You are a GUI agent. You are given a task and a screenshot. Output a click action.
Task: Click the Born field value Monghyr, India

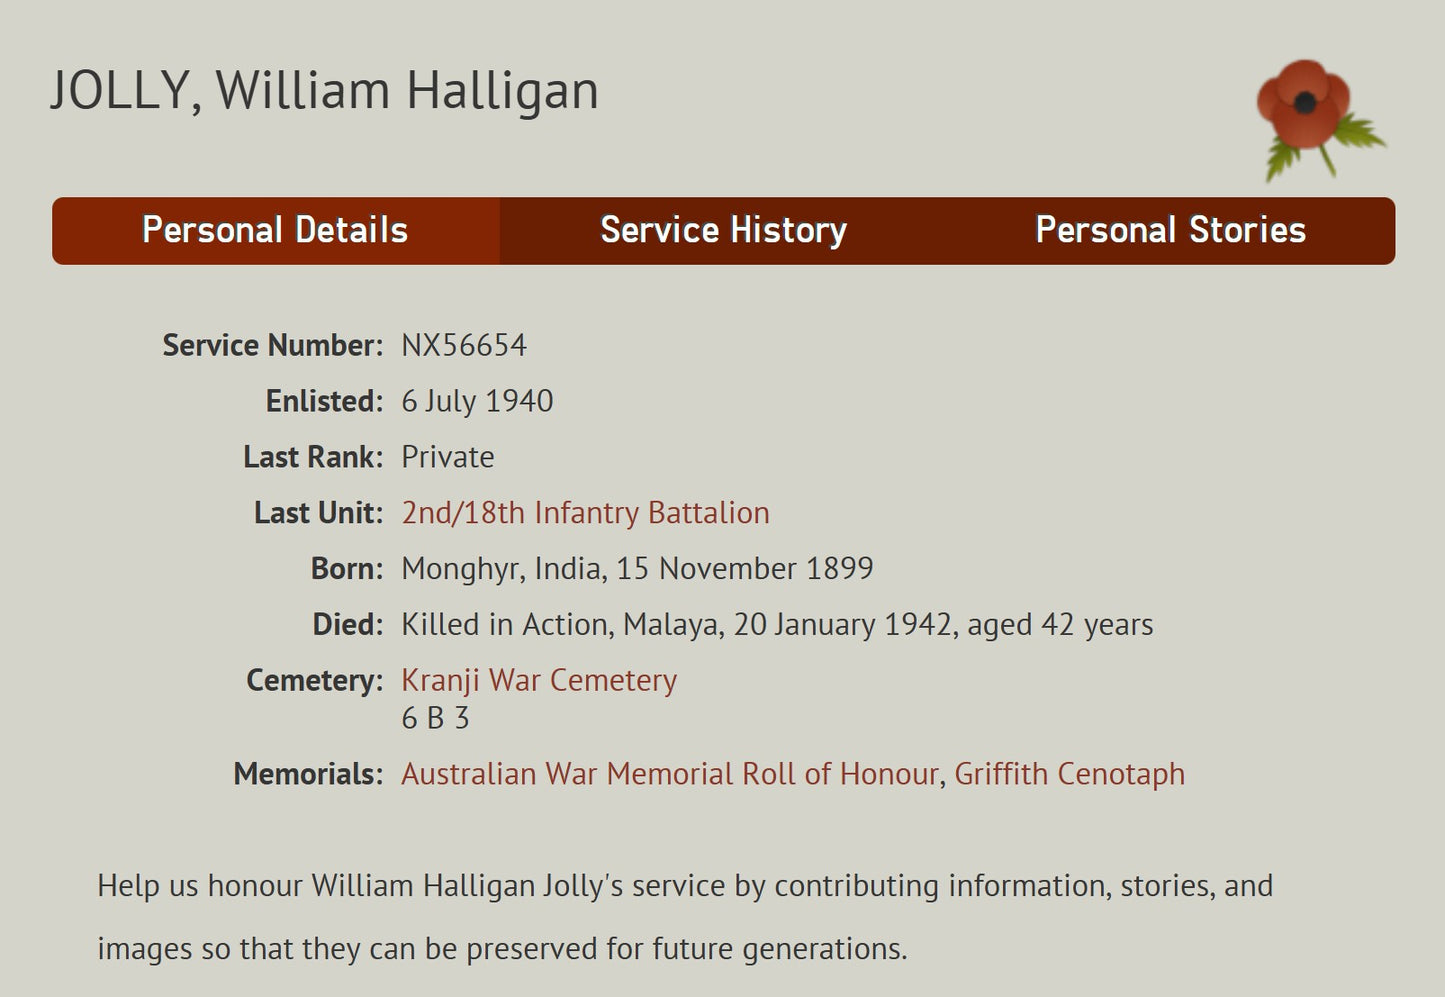[x=636, y=568]
